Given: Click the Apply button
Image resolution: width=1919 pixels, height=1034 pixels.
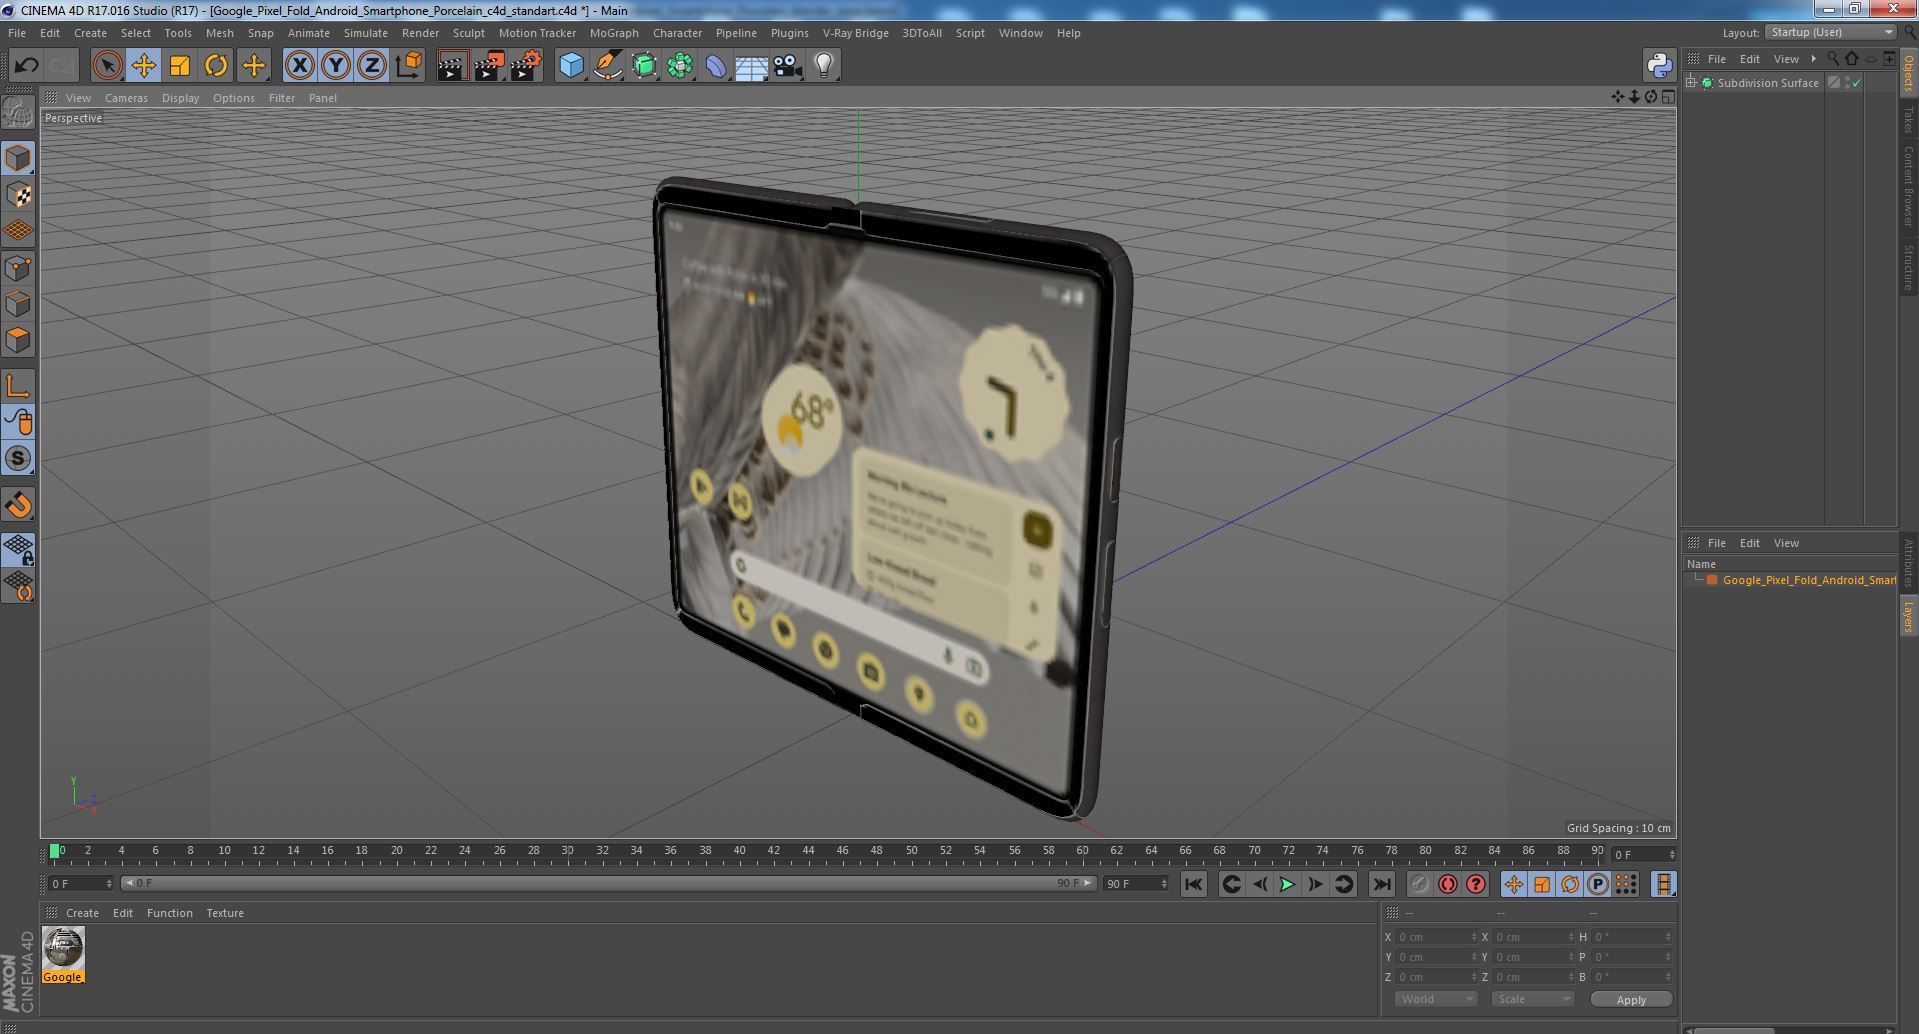Looking at the screenshot, I should tap(1630, 1000).
